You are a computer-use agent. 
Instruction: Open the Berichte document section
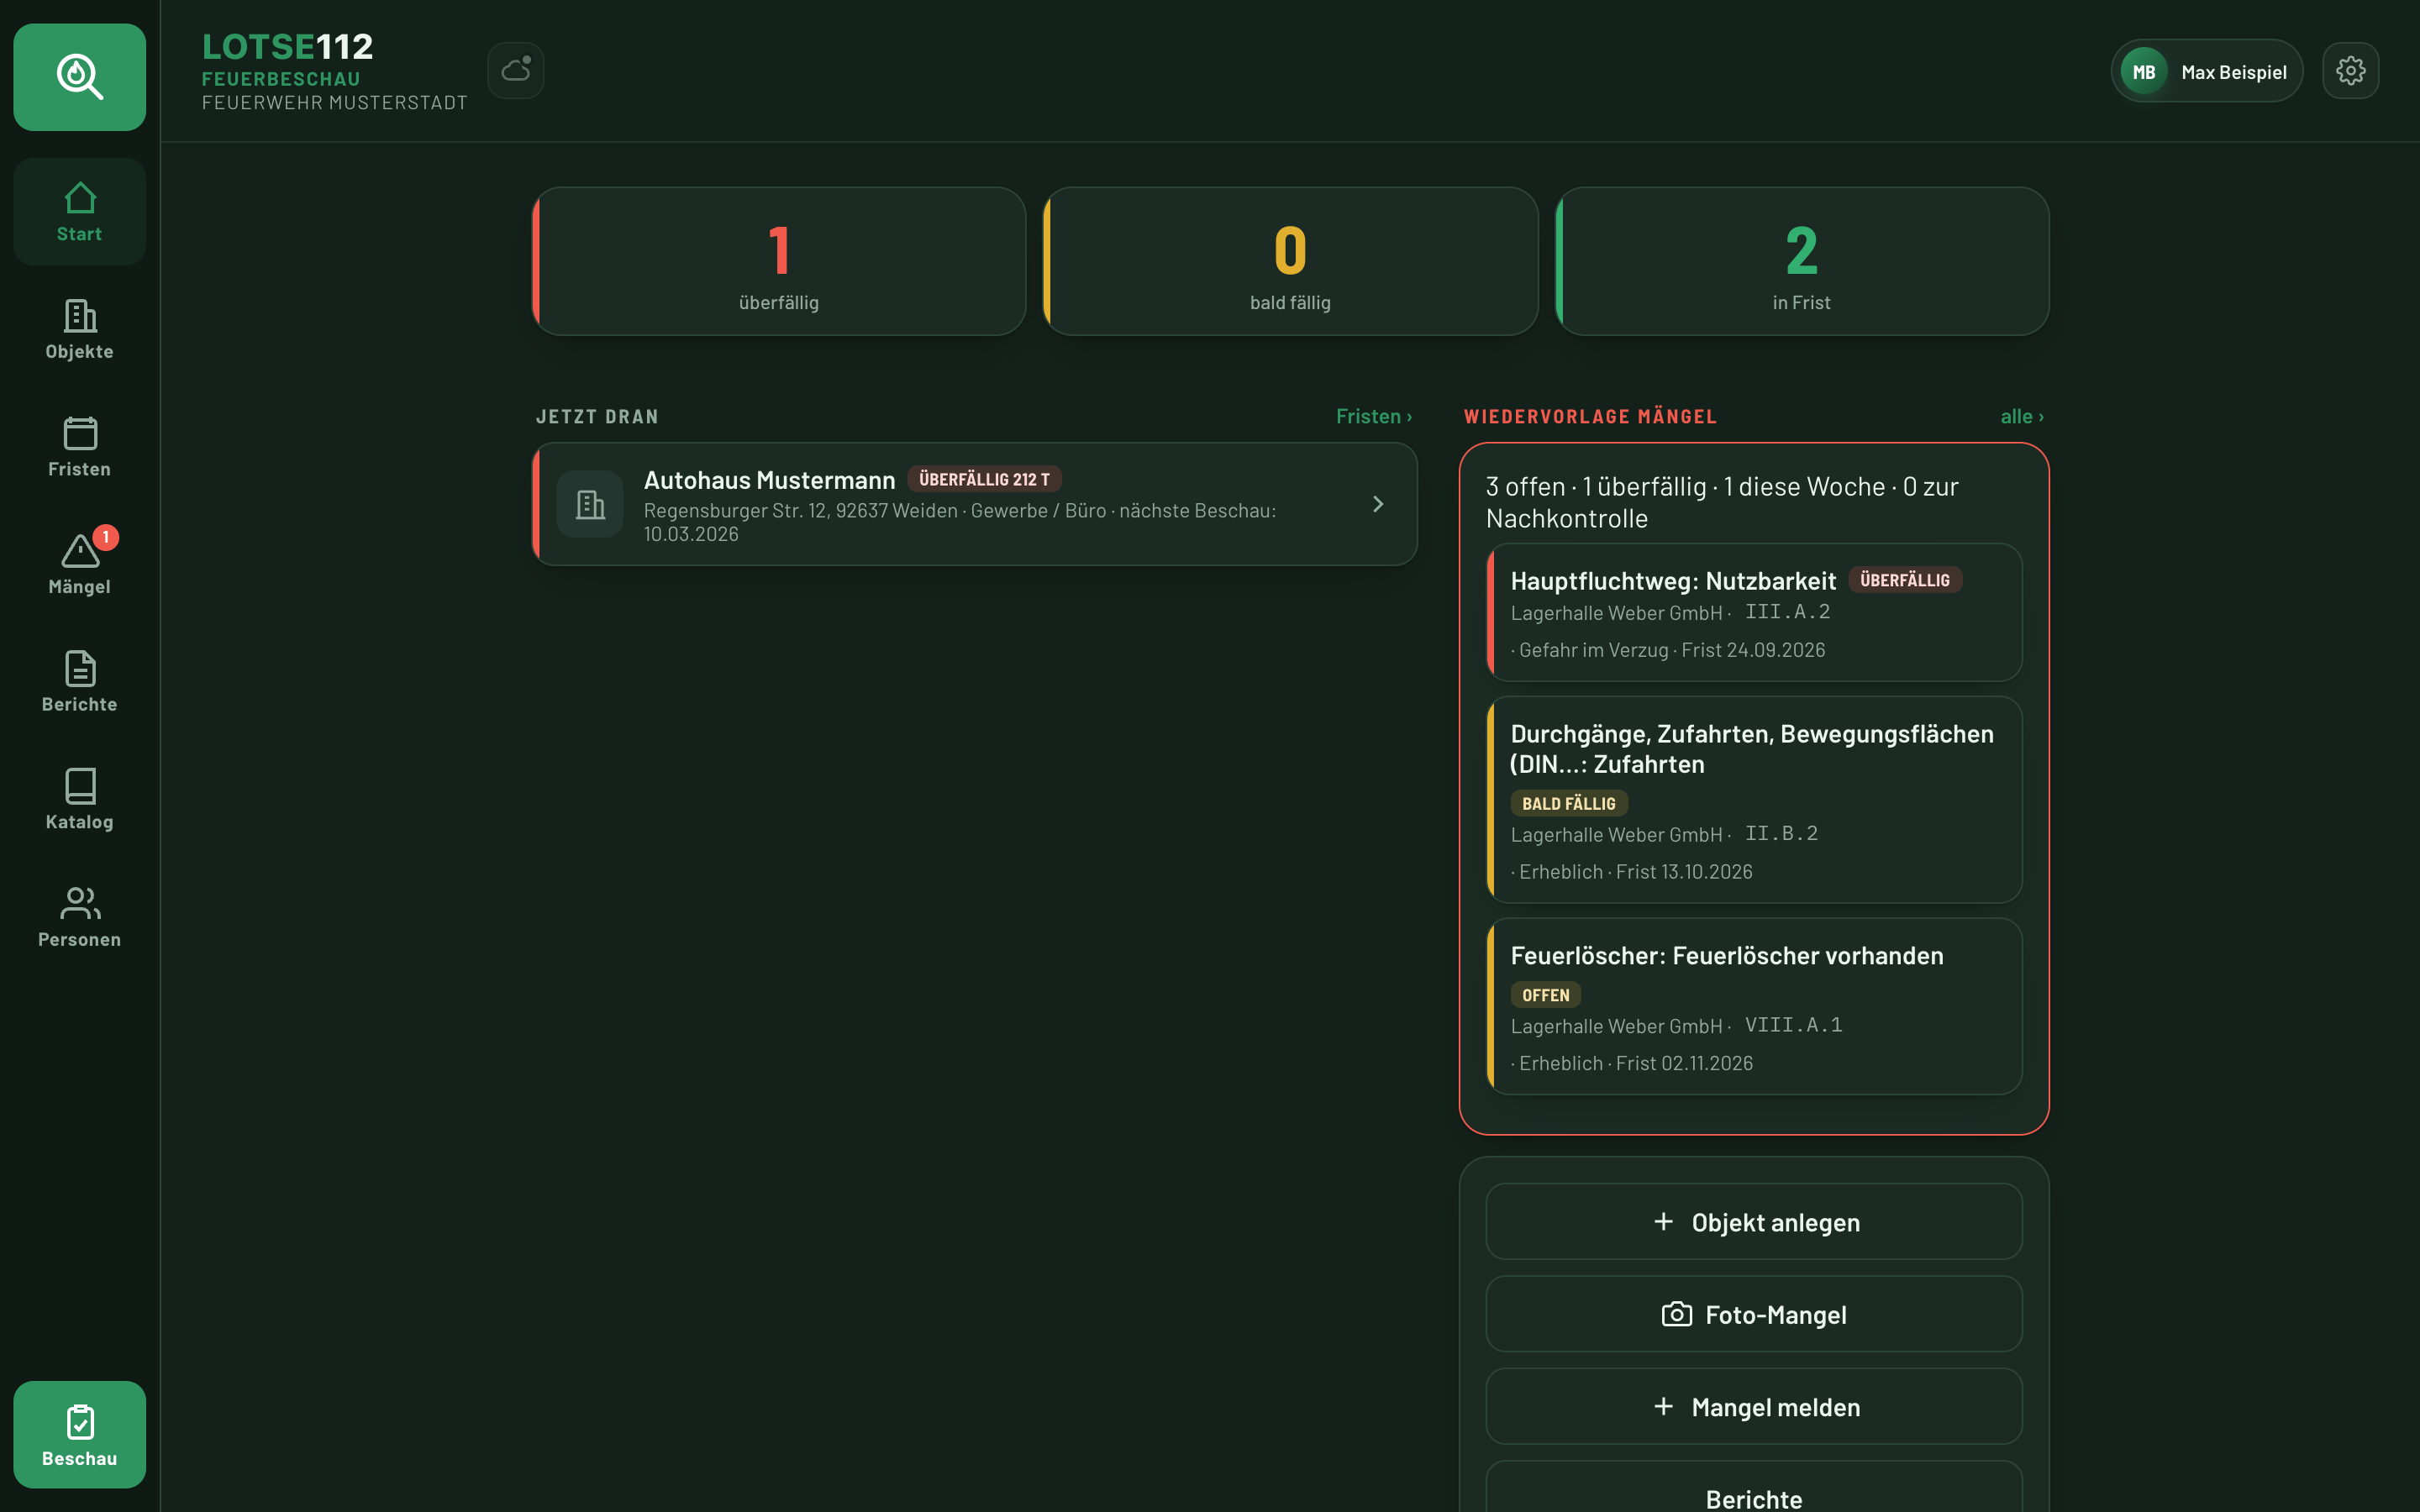(x=79, y=682)
